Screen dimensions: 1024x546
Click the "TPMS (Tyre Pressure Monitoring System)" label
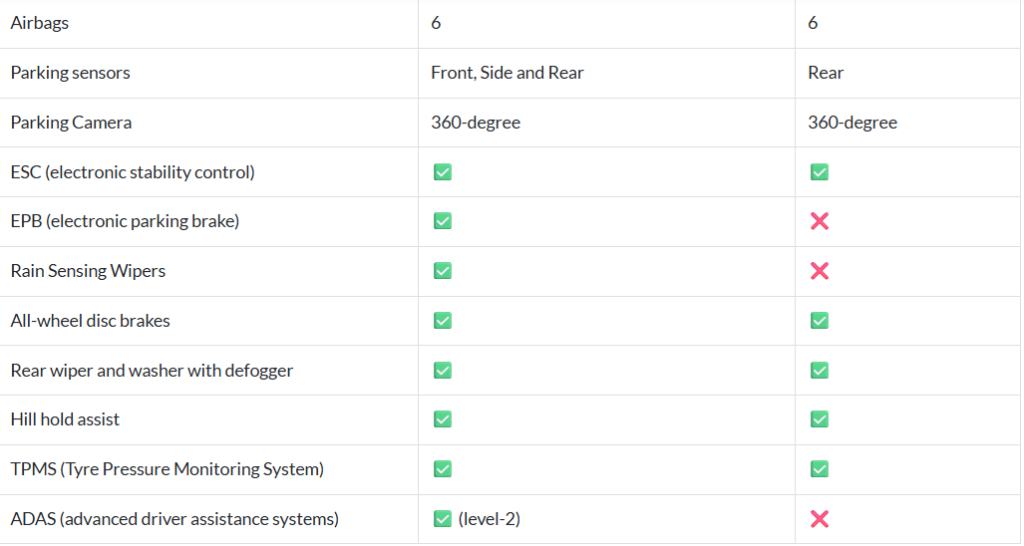coord(167,469)
